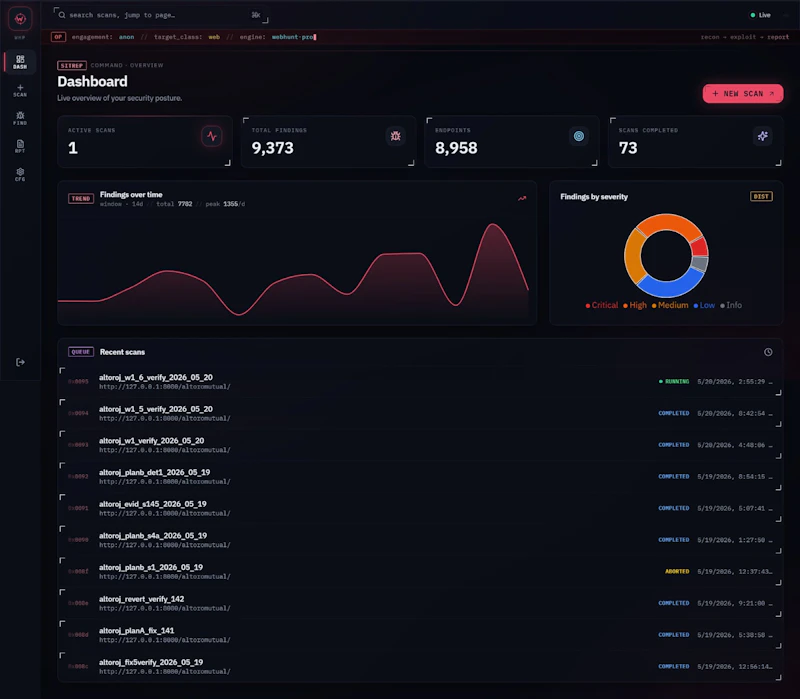The image size is (800, 699).
Task: Open the CFG settings sidebar item
Action: pyautogui.click(x=20, y=174)
